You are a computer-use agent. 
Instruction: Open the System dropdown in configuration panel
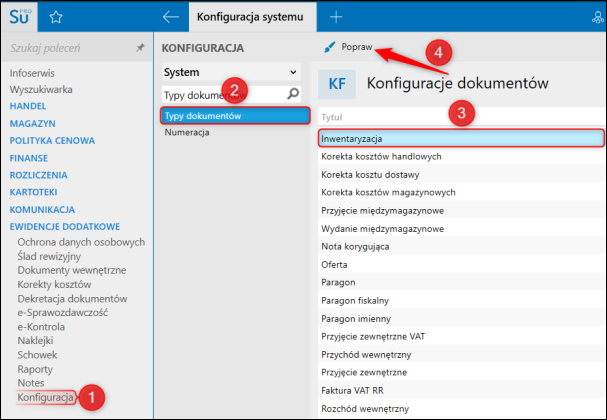(x=231, y=72)
